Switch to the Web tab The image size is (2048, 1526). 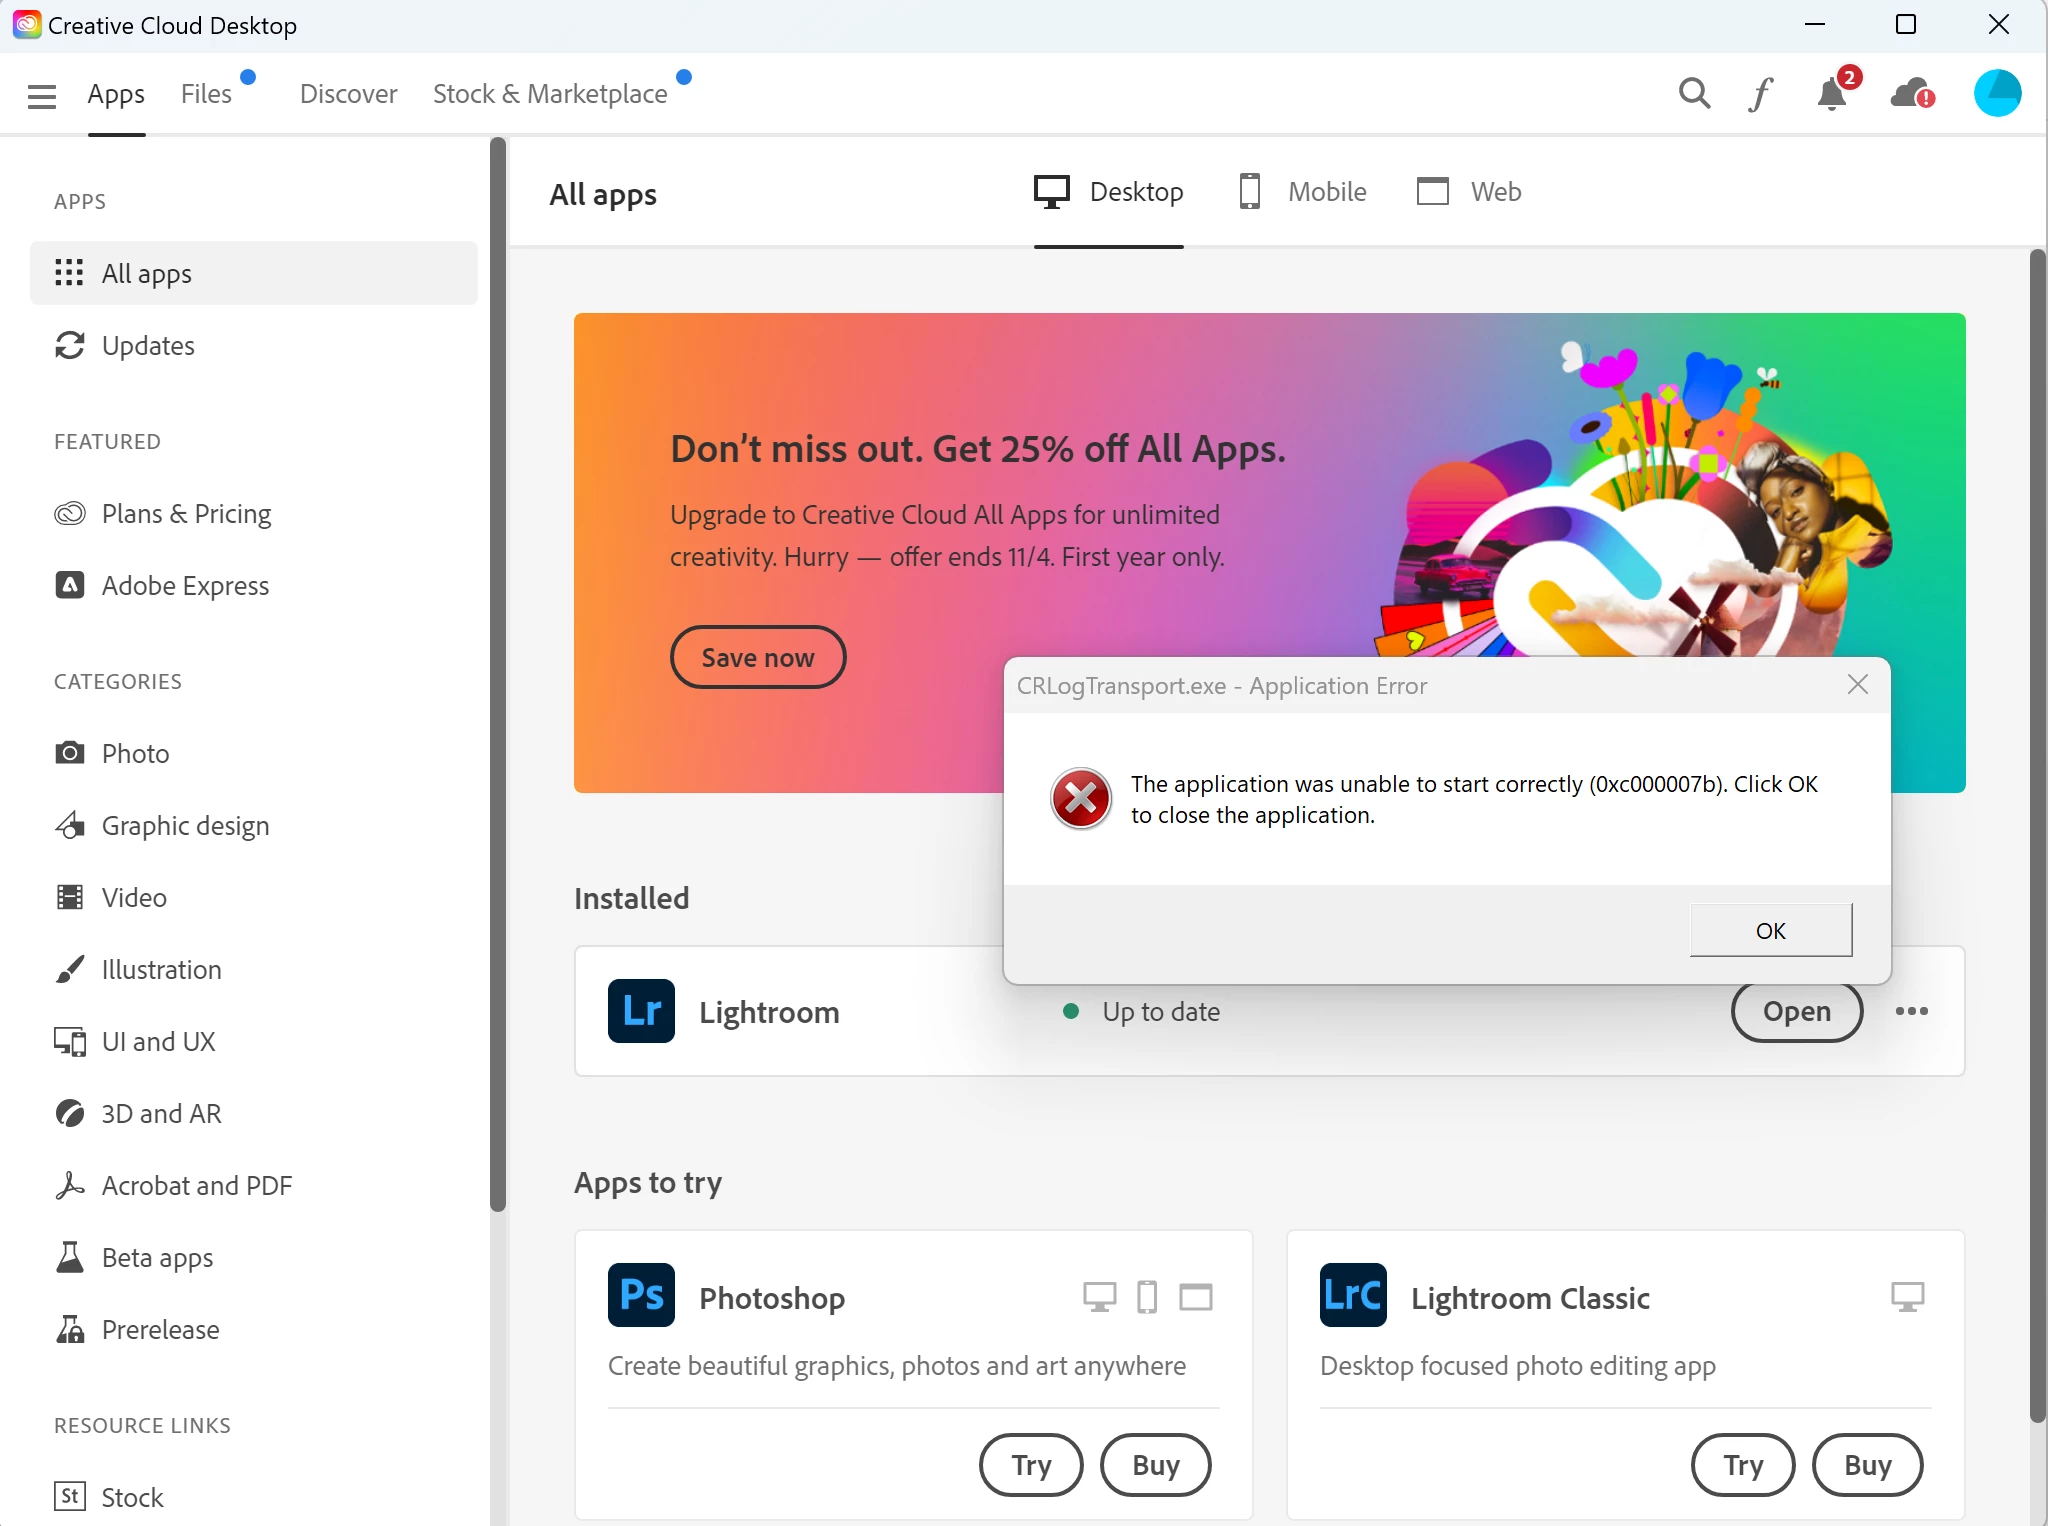click(x=1469, y=191)
